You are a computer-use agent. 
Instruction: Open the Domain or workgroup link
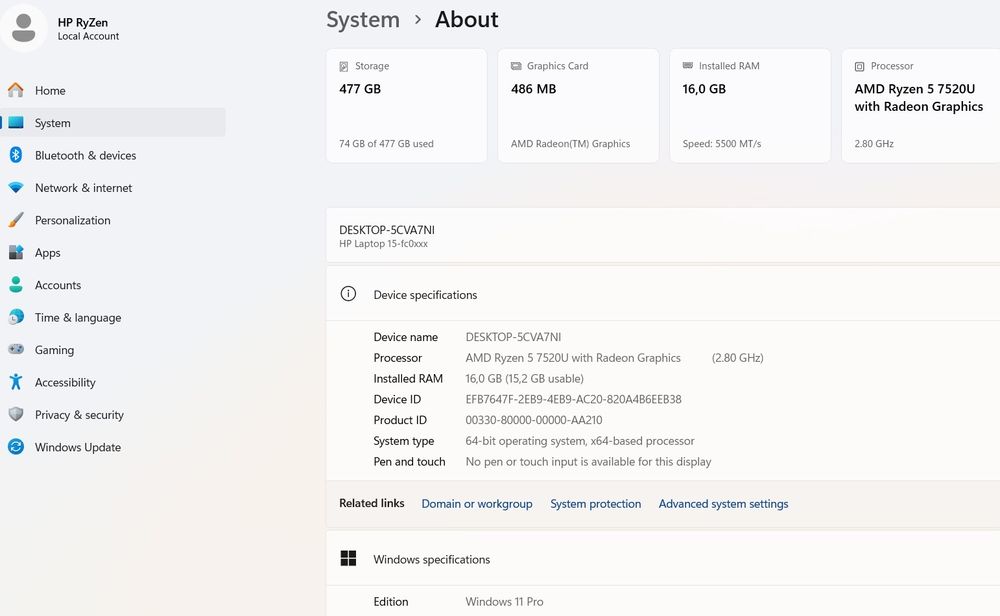(477, 504)
